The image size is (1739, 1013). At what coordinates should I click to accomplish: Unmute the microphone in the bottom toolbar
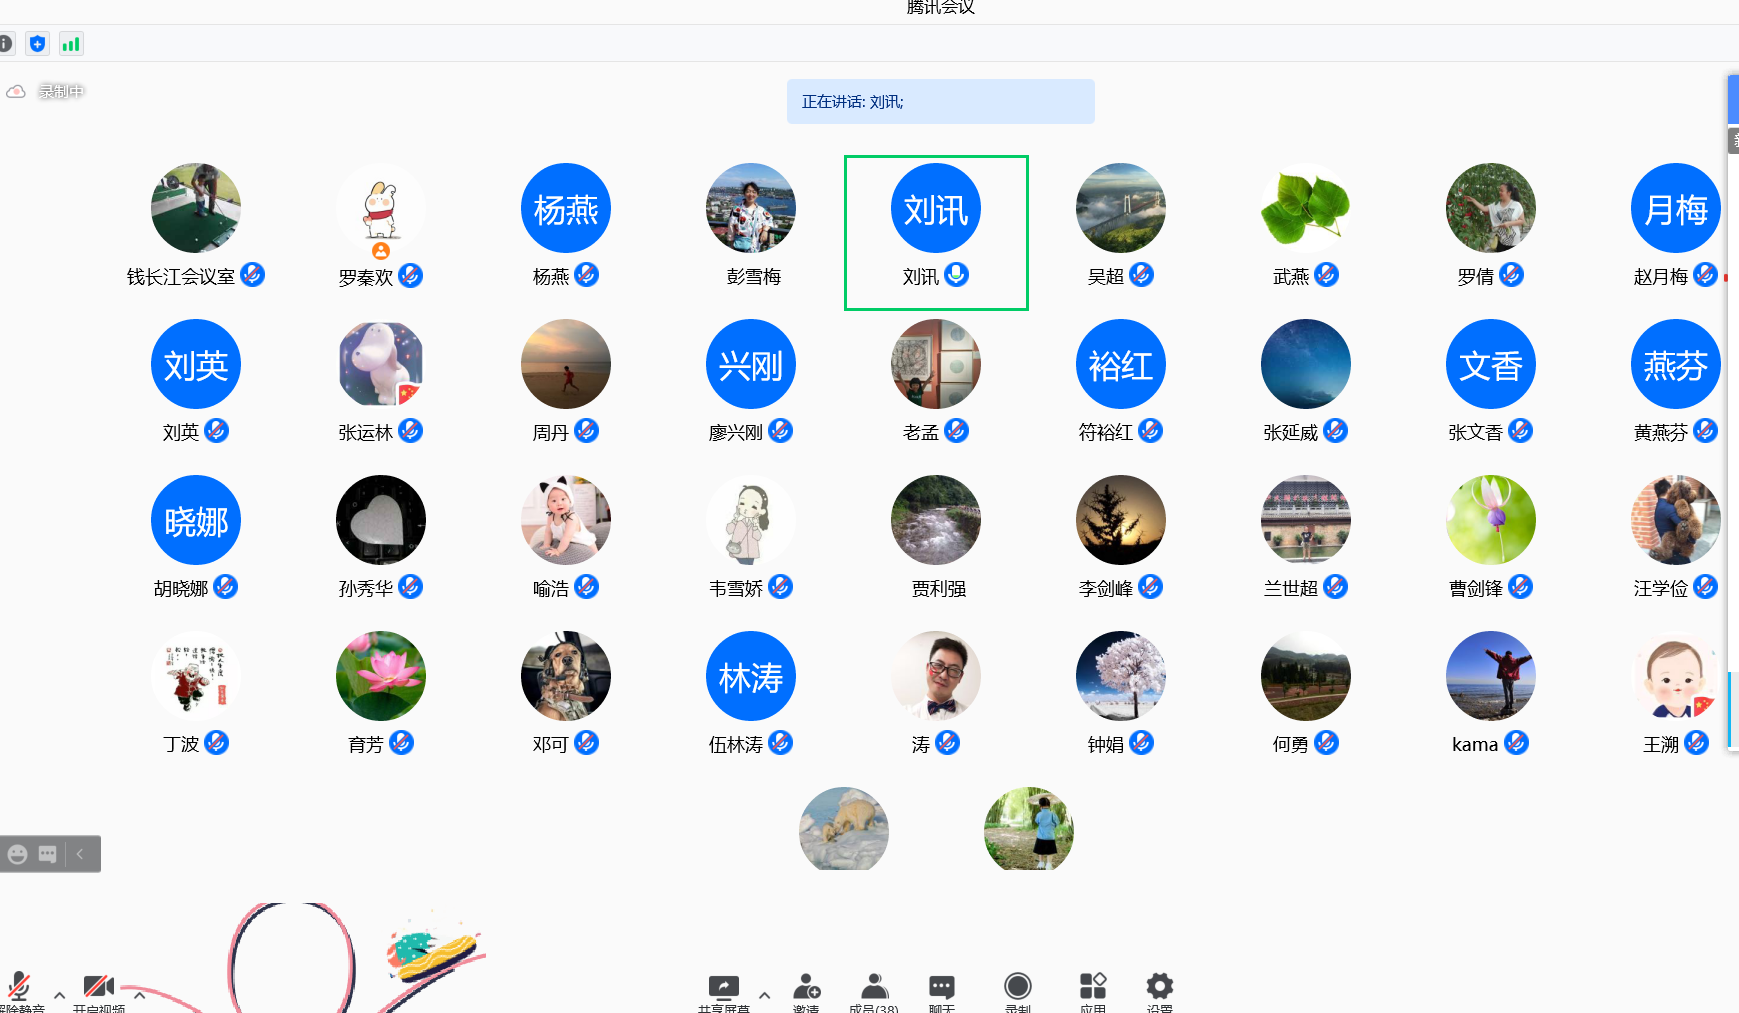(x=19, y=988)
